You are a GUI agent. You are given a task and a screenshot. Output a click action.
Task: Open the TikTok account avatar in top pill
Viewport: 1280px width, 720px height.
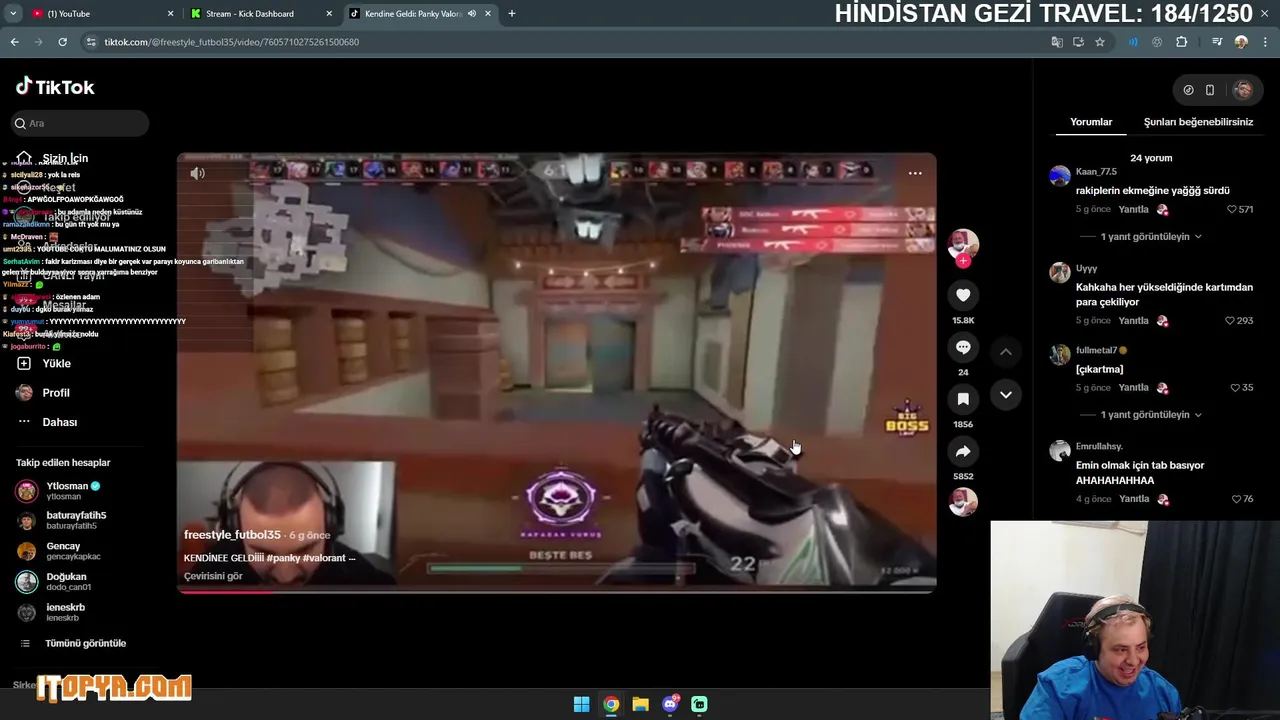tap(1243, 90)
